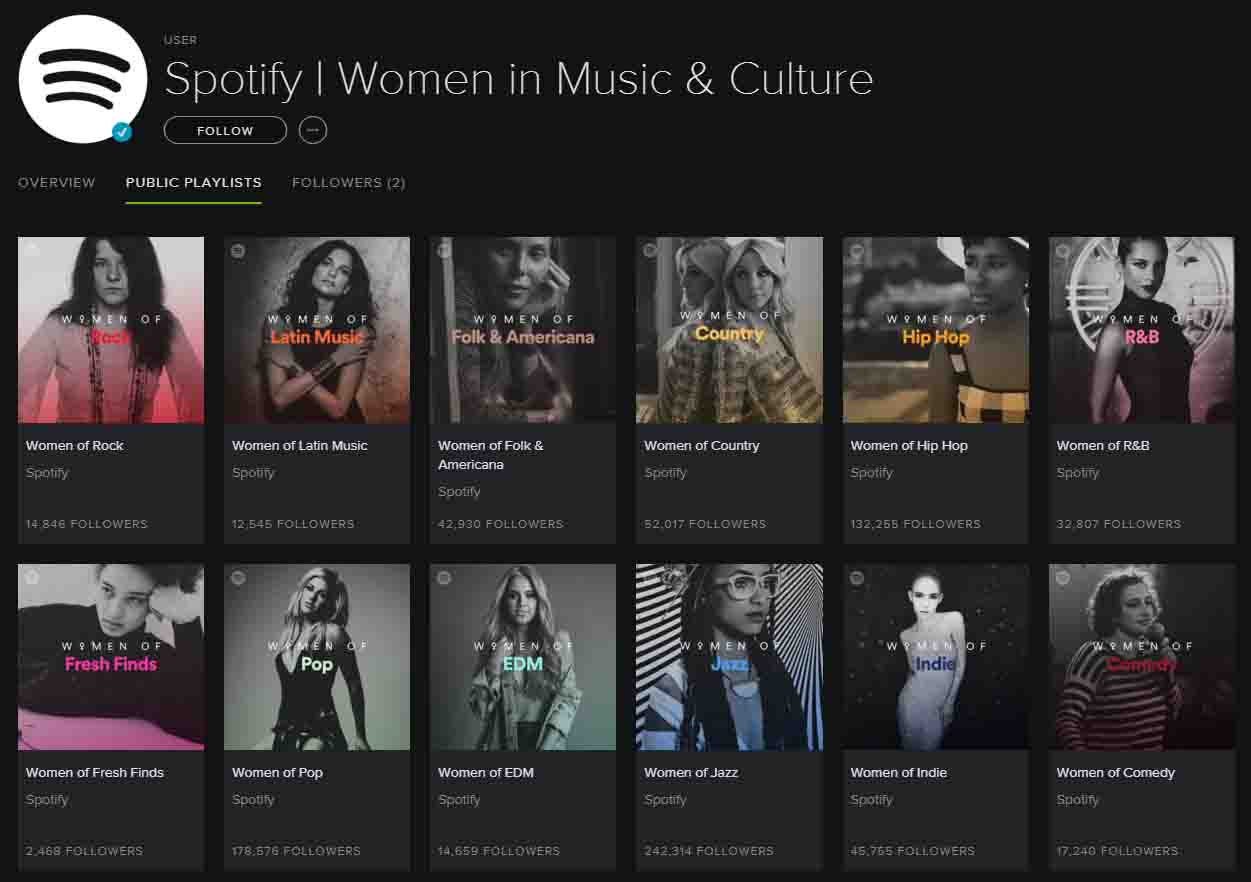Screen dimensions: 1251x882
Task: Open Women of Comedy cover art
Action: coord(1142,657)
